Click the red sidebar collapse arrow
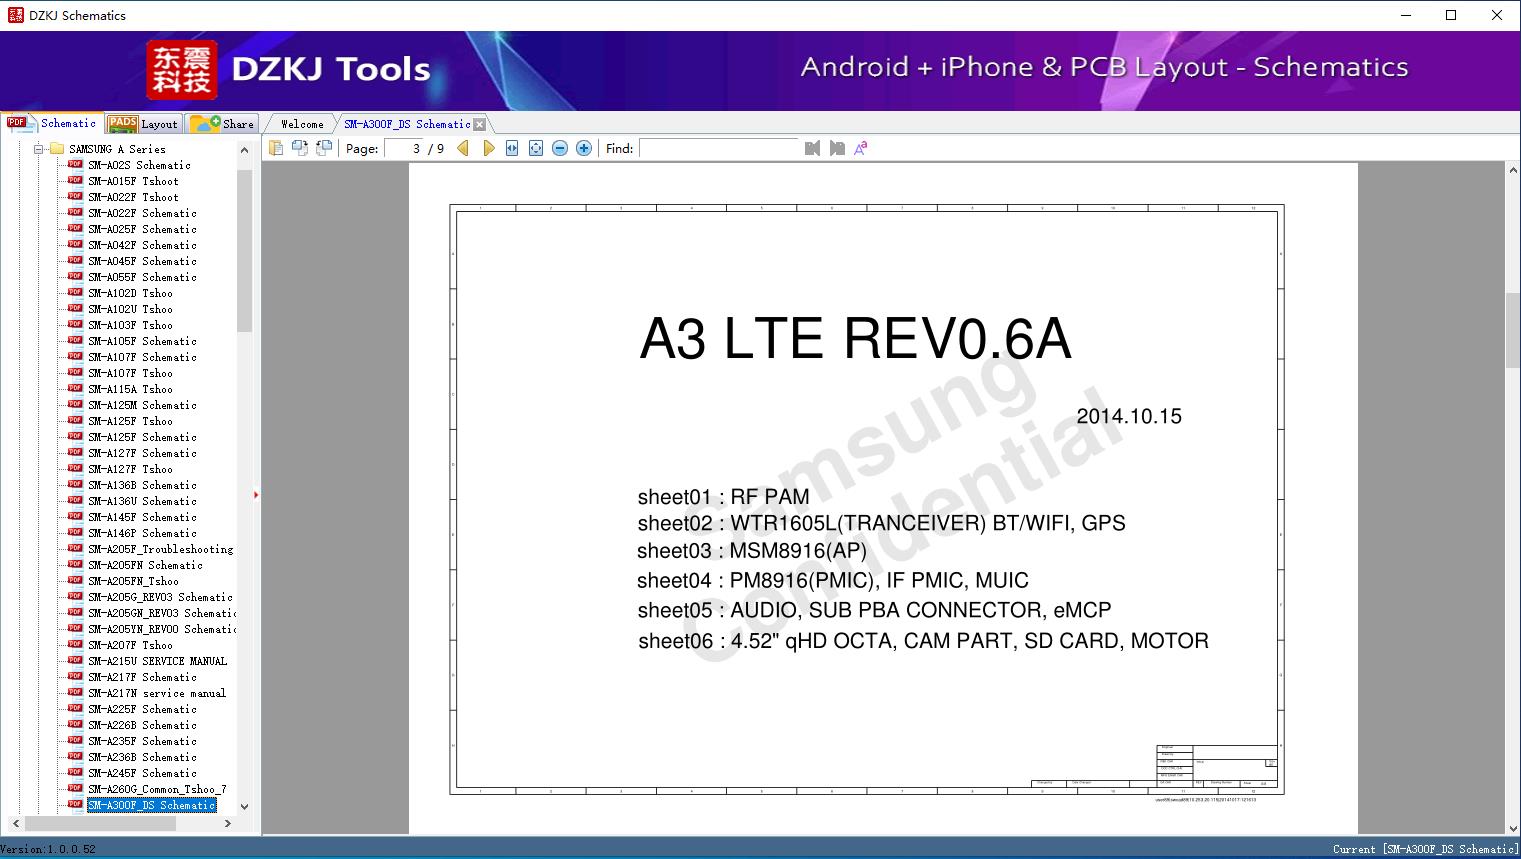Image resolution: width=1521 pixels, height=859 pixels. (x=256, y=495)
